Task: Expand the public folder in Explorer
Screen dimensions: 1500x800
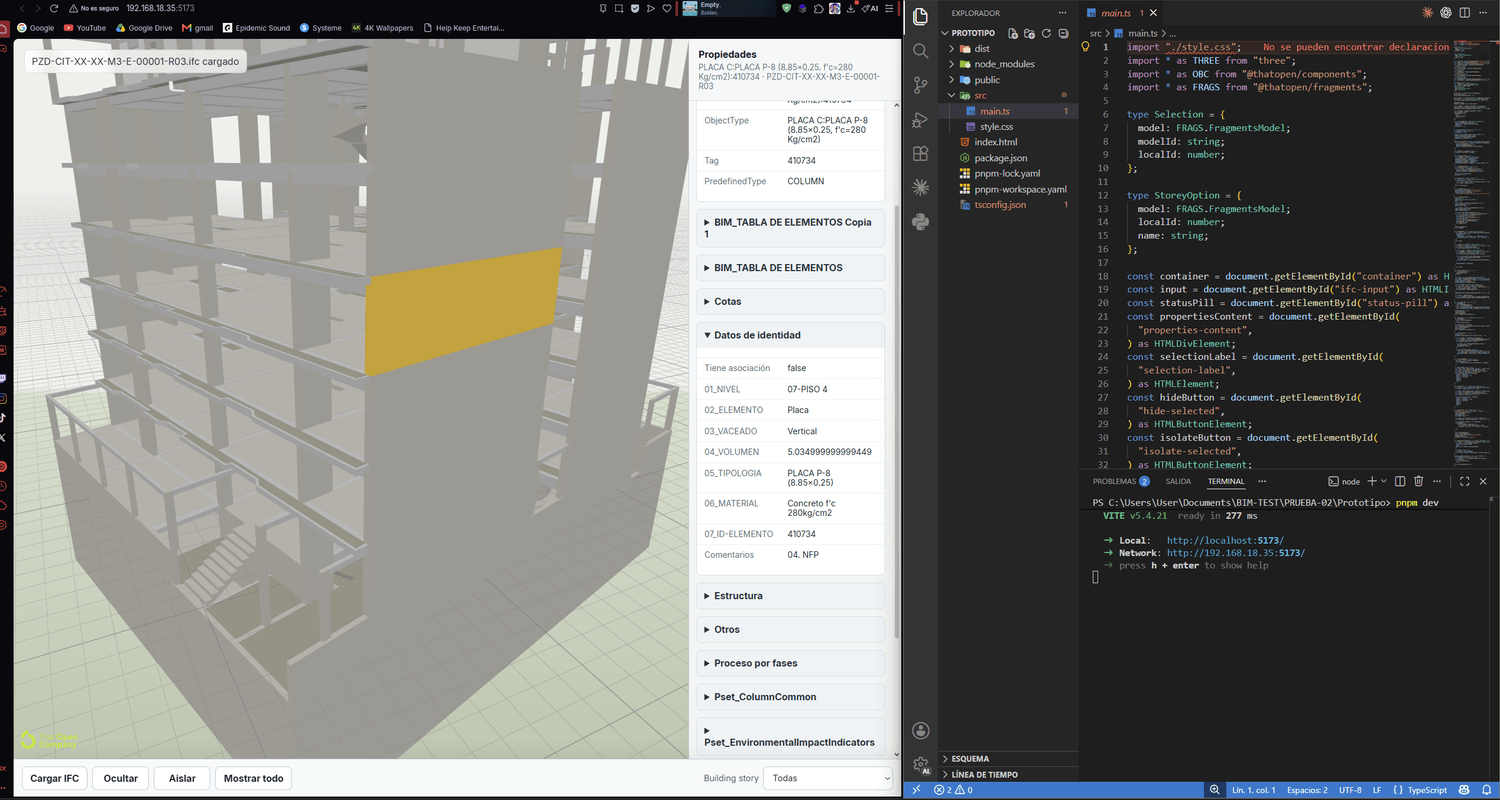Action: pos(1010,80)
